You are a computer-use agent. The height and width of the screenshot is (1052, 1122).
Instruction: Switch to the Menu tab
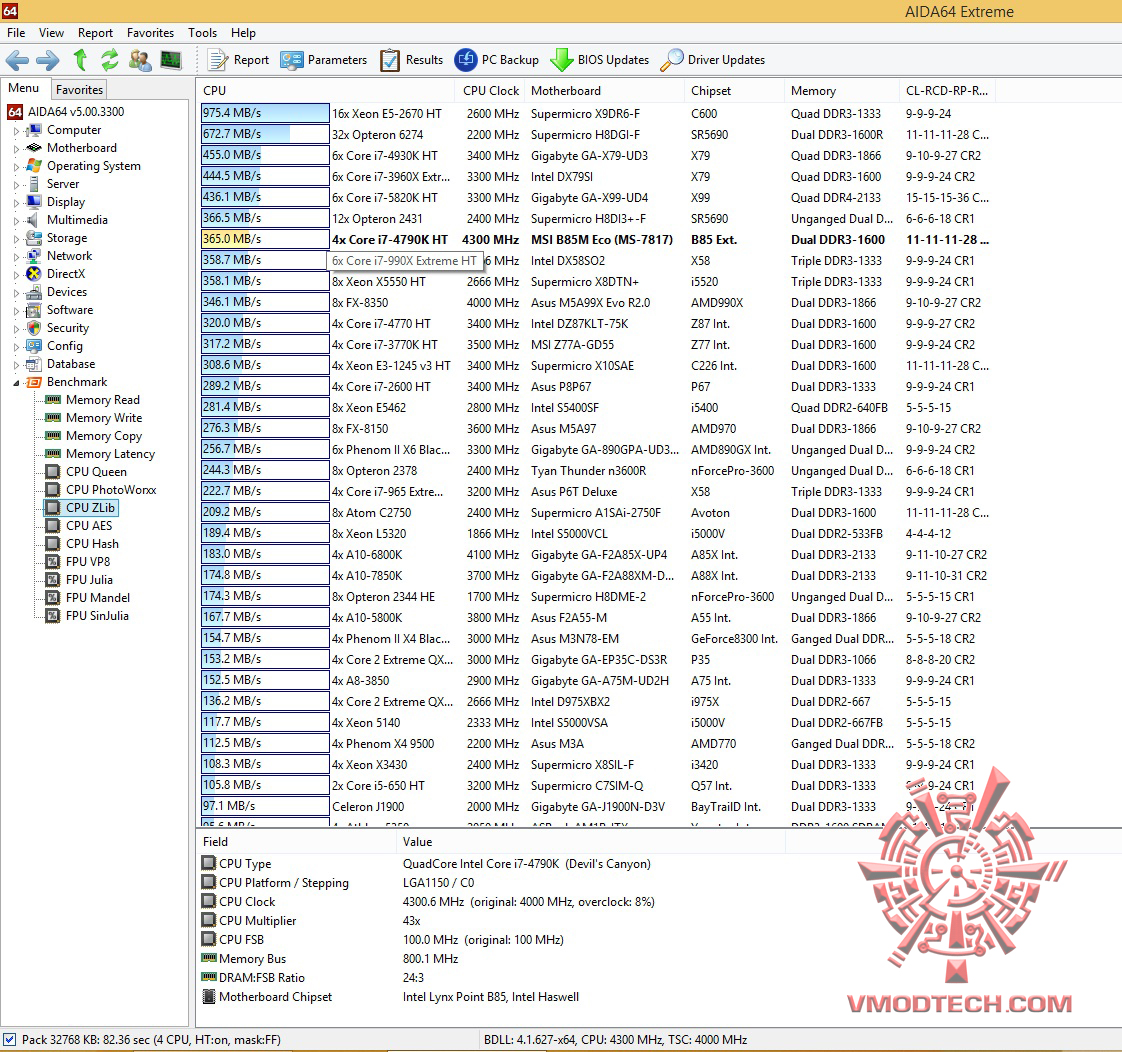pyautogui.click(x=24, y=88)
